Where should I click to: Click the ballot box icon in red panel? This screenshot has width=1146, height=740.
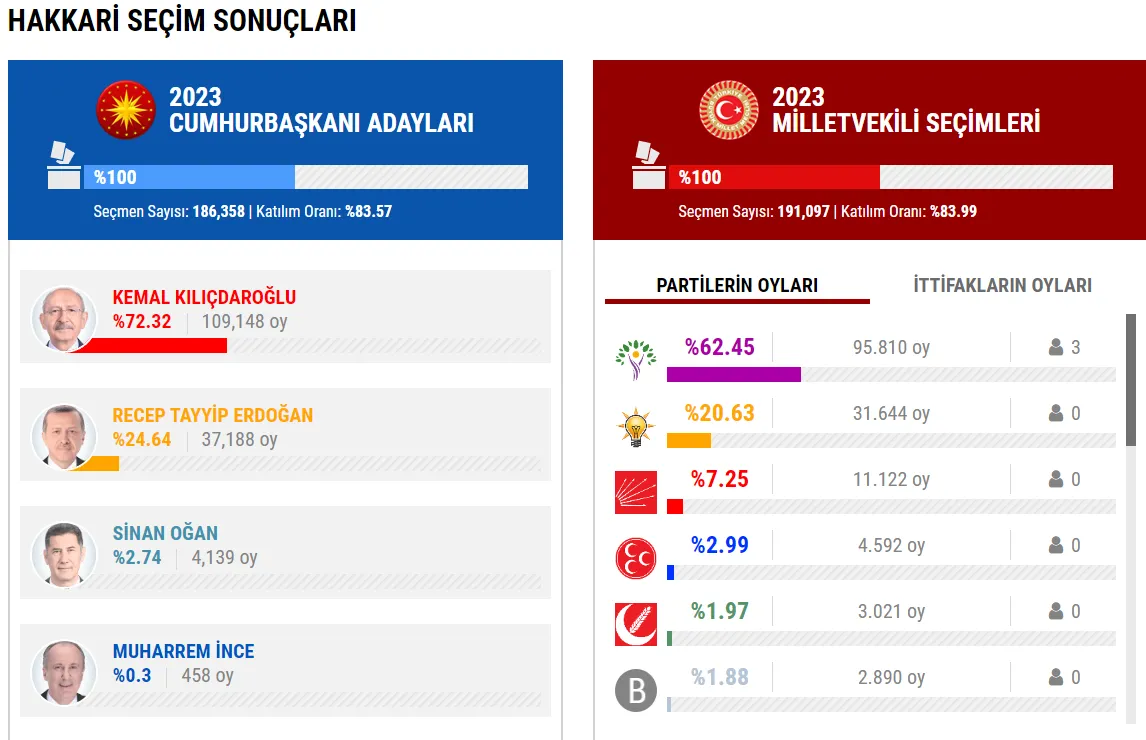pos(648,166)
